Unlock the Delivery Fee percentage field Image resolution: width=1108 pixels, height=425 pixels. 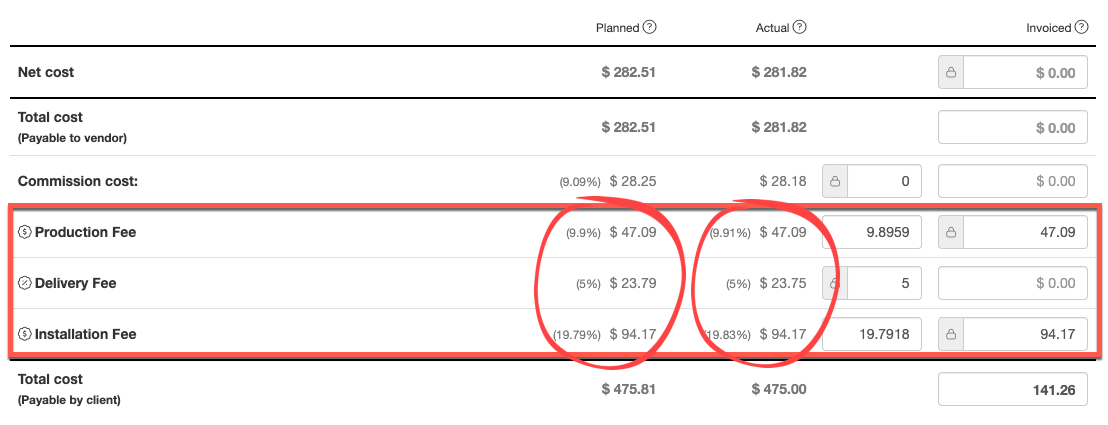coord(835,283)
